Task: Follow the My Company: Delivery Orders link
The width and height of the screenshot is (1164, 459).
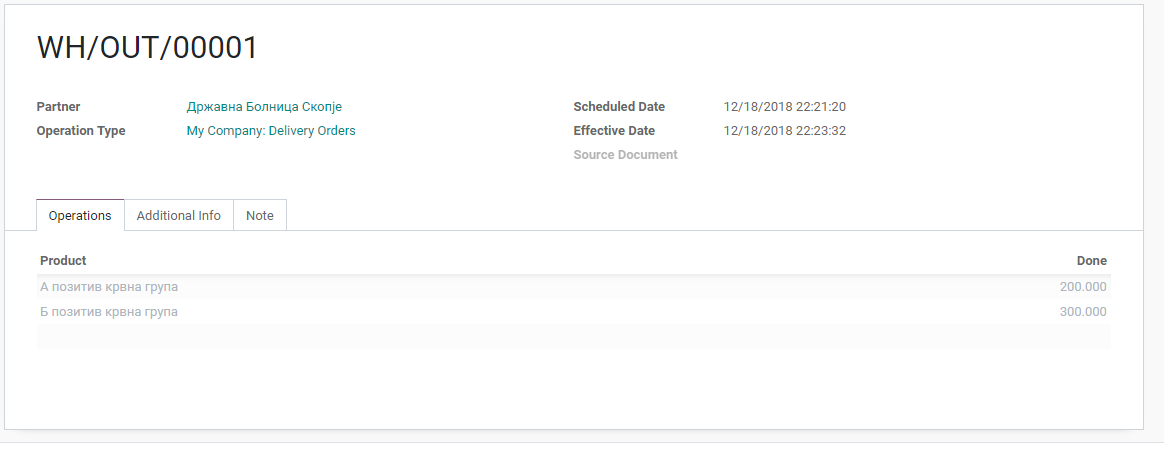Action: point(271,131)
